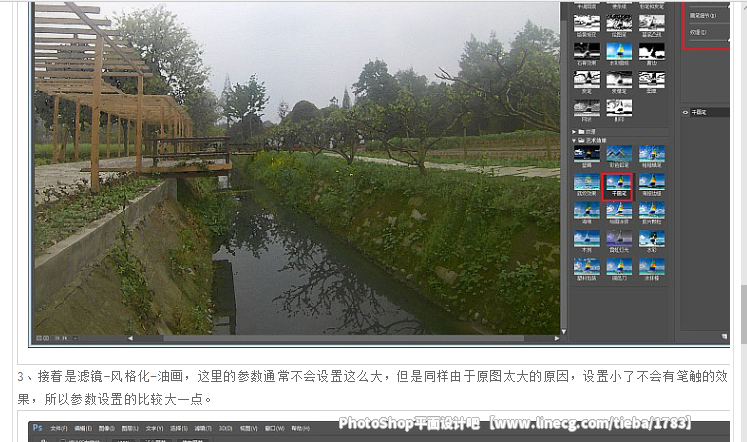The image size is (747, 442).
Task: Select the 胶片颗粒 artistic filter thumbnail
Action: (651, 210)
